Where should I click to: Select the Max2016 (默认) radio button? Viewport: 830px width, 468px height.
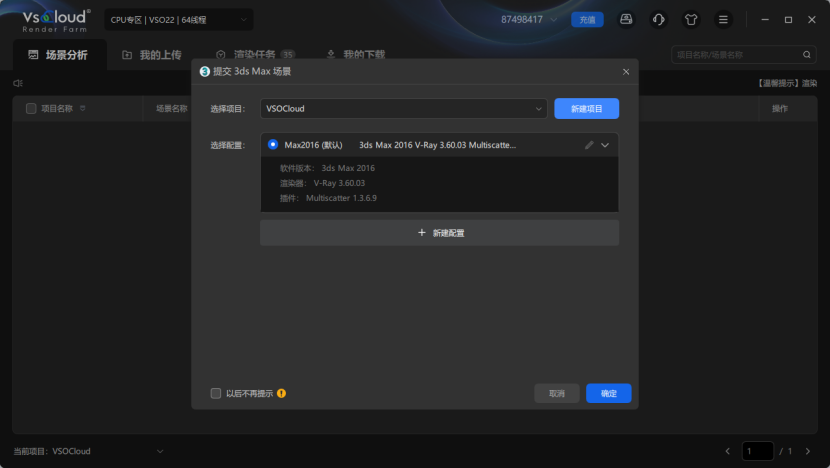pos(273,145)
